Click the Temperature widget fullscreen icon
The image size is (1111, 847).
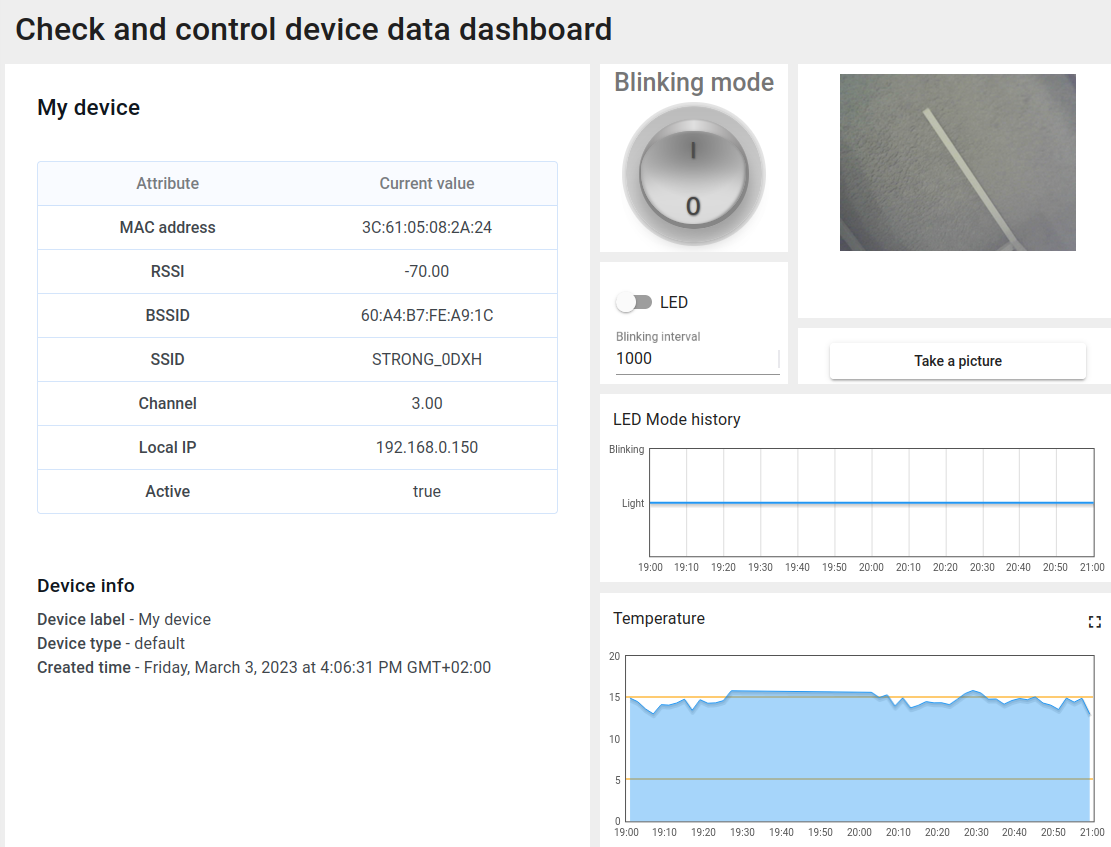click(1094, 622)
